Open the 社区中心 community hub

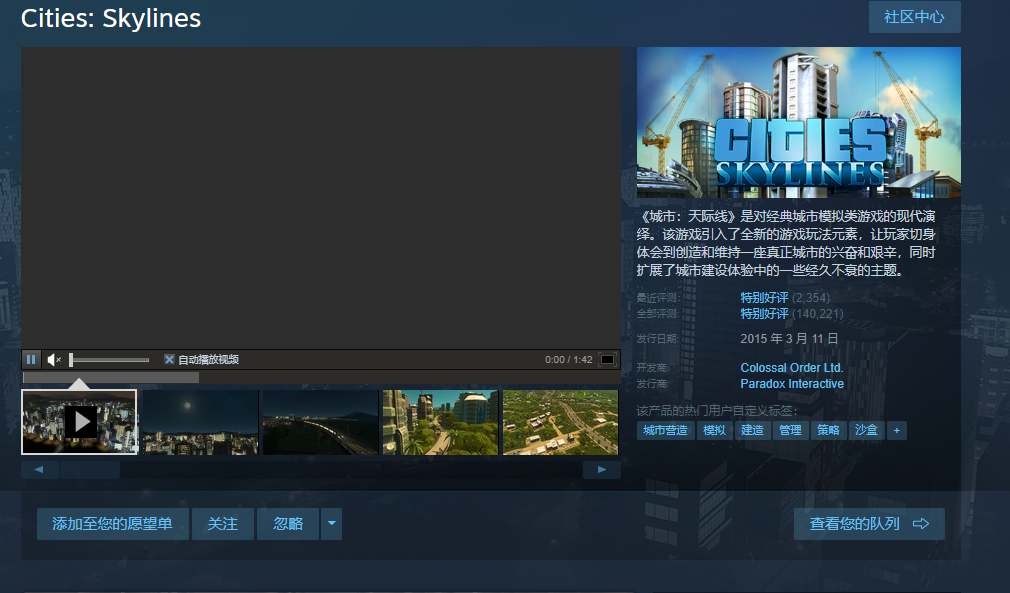915,17
